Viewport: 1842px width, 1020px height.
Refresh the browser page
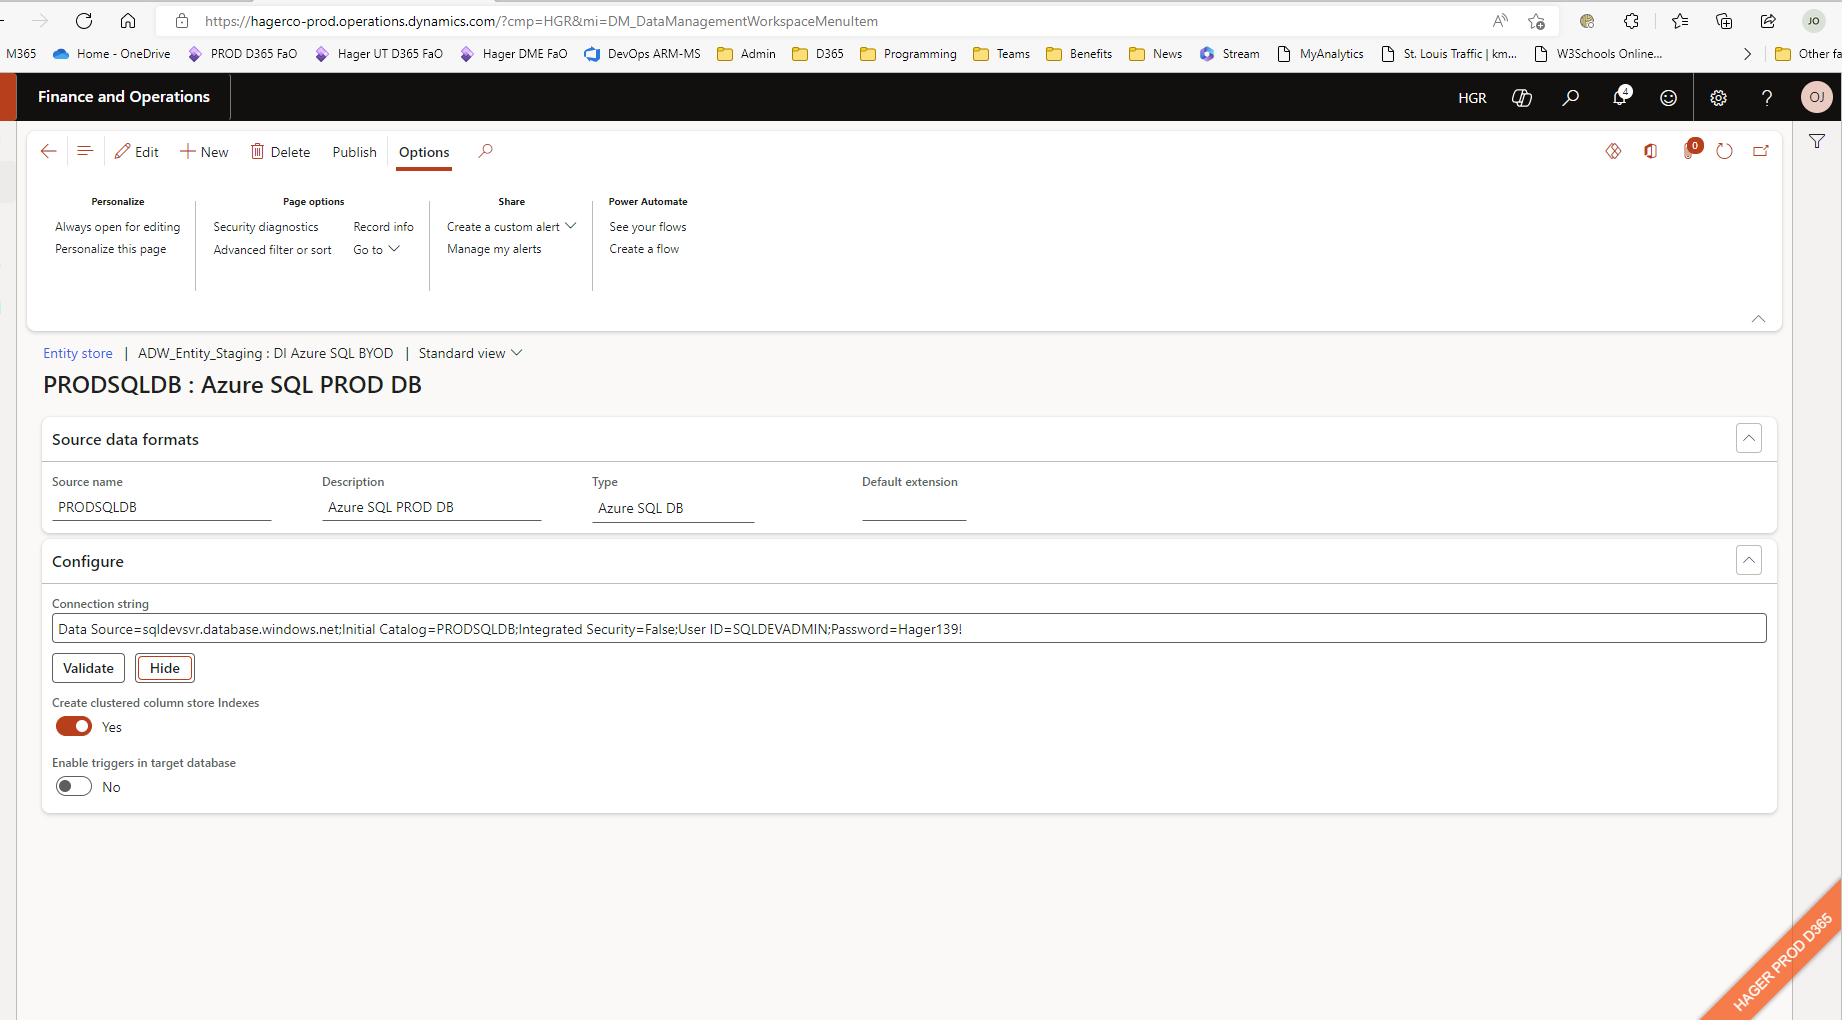click(84, 21)
